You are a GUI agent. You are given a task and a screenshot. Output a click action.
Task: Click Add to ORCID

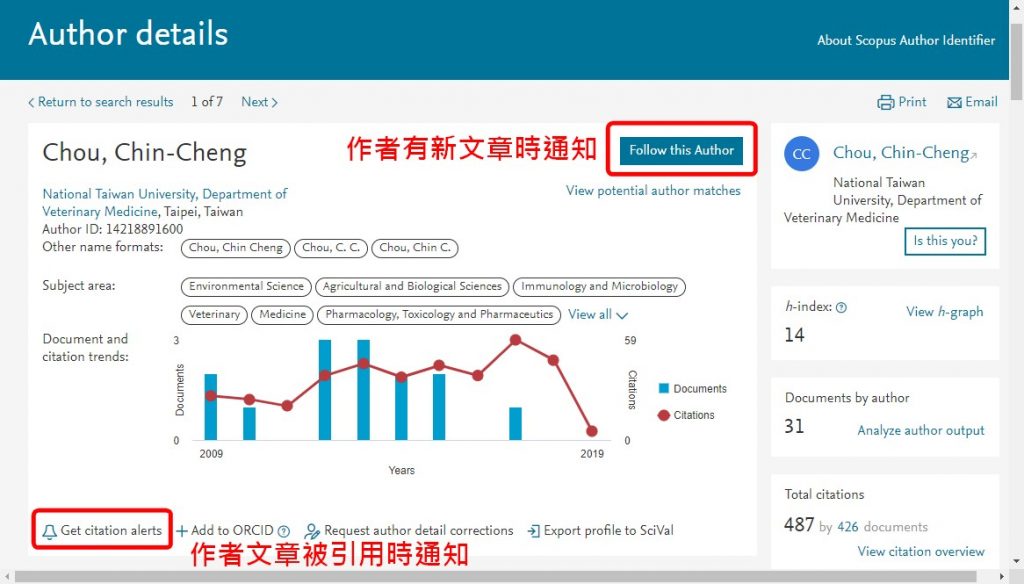point(232,530)
